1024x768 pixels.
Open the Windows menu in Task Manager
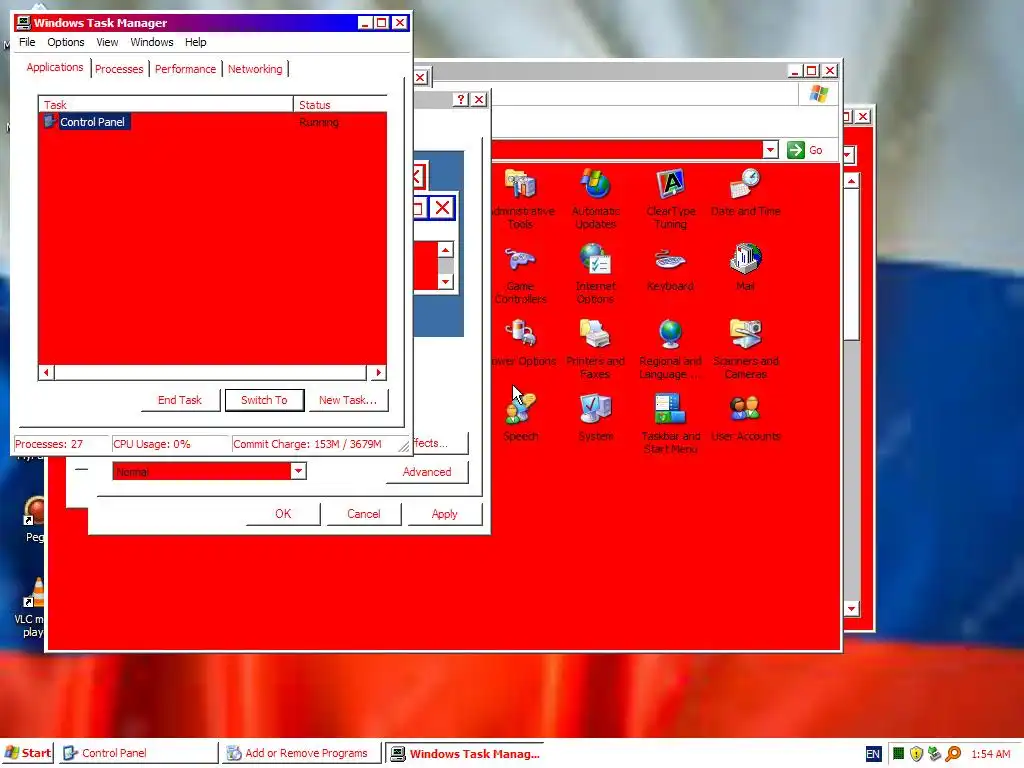coord(152,42)
